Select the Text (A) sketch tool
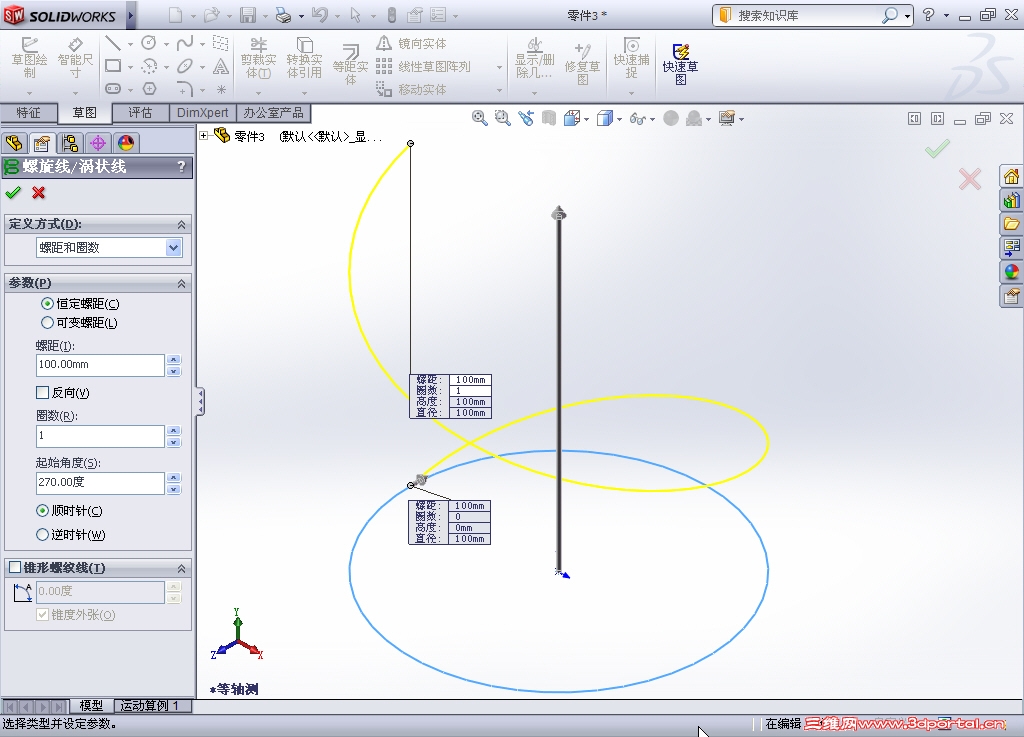 coord(221,66)
